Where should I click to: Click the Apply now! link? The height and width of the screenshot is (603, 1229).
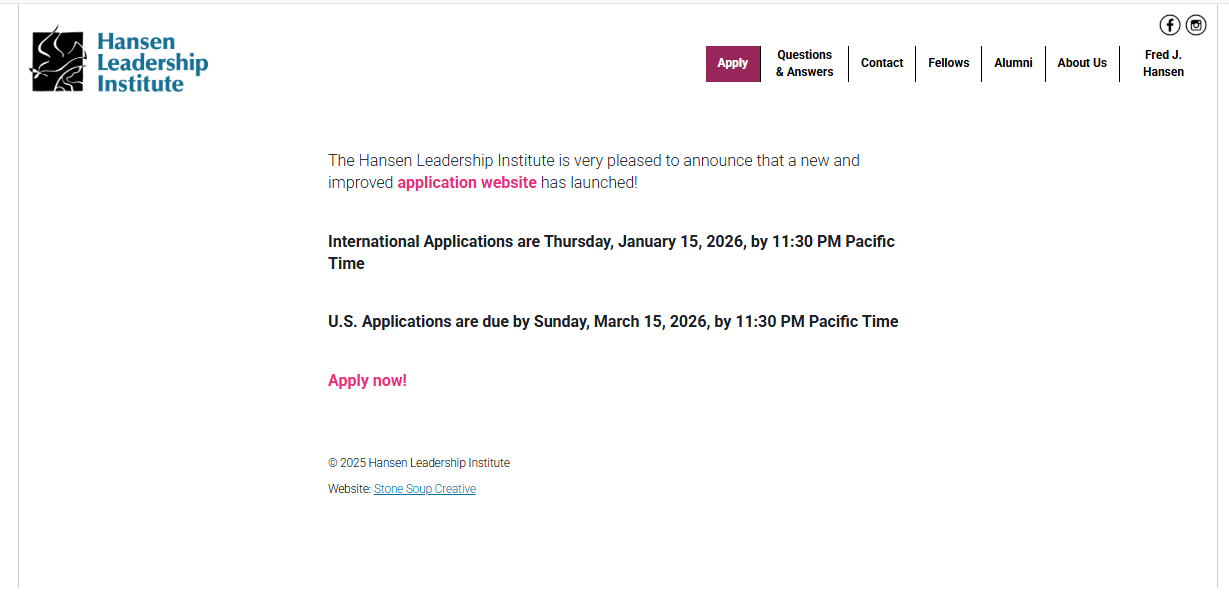tap(367, 381)
